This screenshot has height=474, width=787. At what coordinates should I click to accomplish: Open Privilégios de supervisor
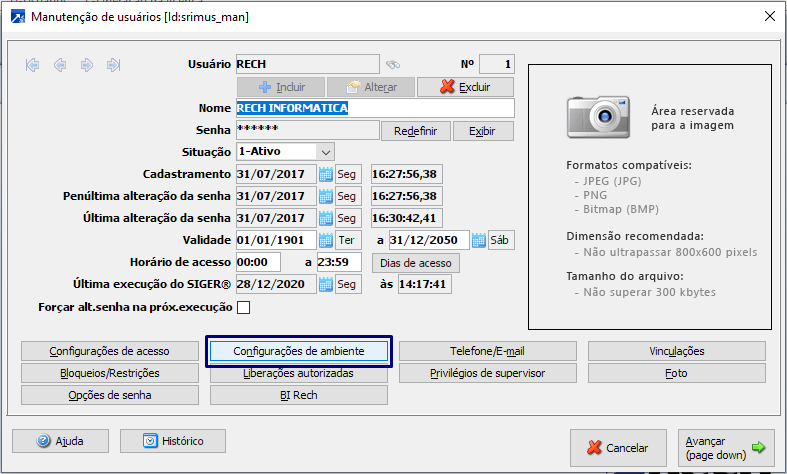coord(487,373)
